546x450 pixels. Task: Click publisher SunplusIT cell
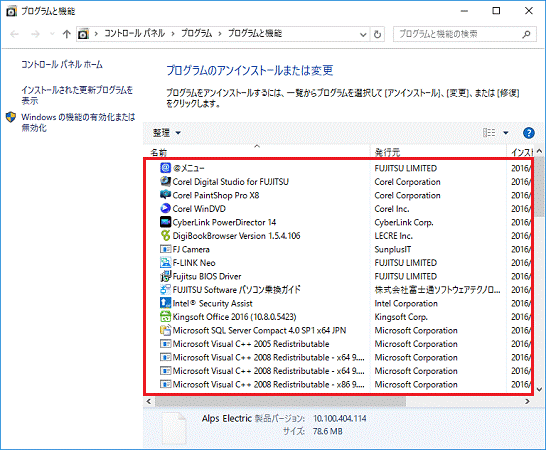[x=392, y=249]
